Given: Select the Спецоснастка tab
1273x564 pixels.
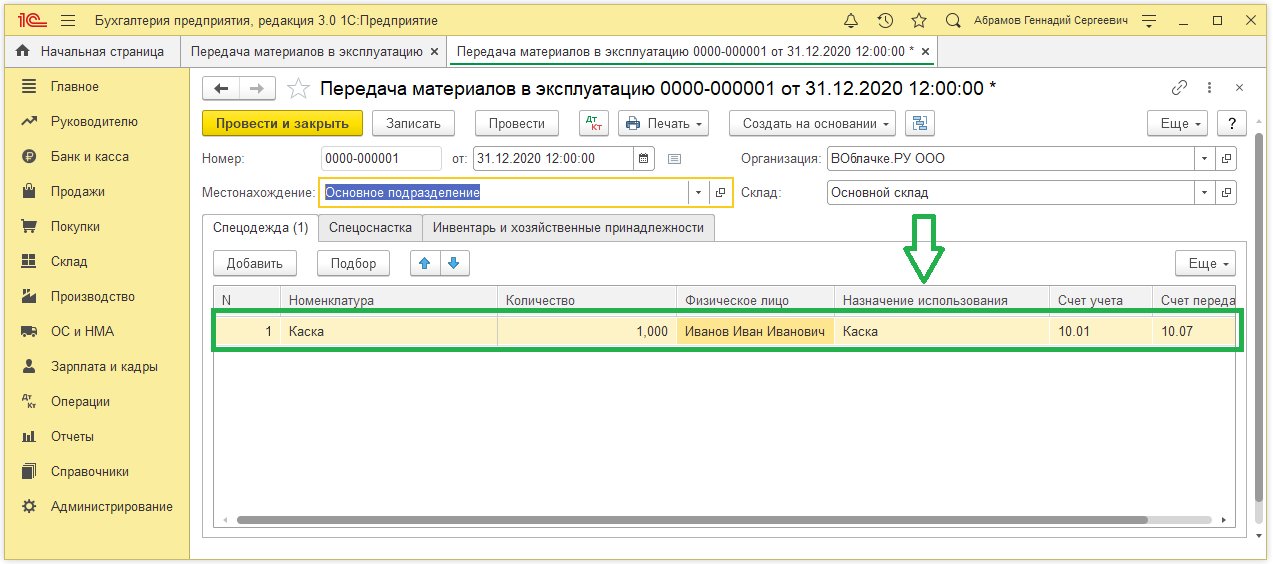Looking at the screenshot, I should tap(370, 228).
